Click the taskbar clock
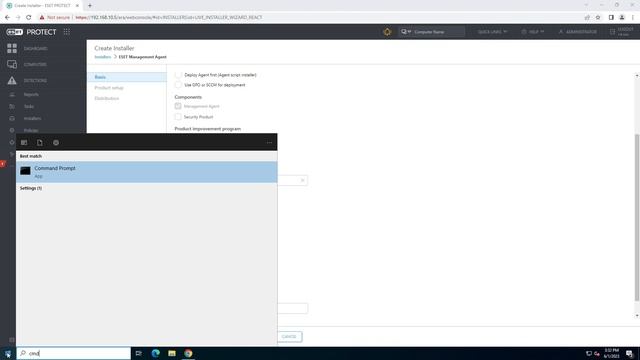 612,353
